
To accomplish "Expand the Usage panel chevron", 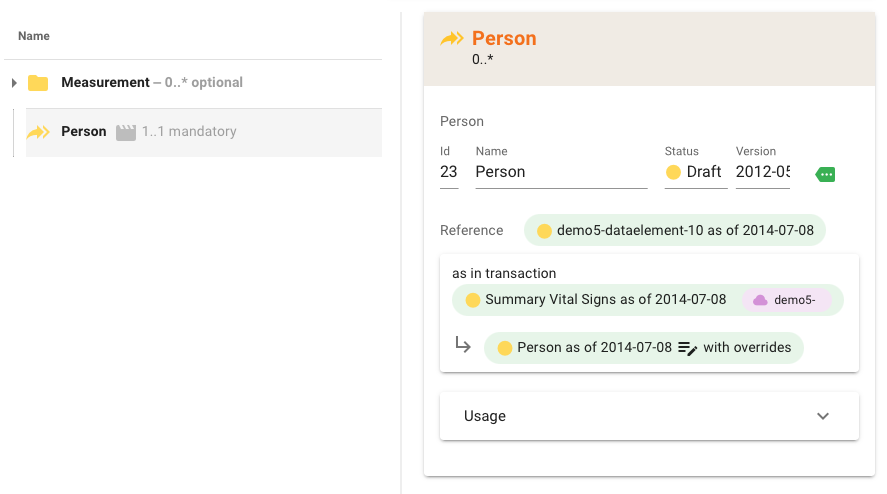I will [x=823, y=416].
